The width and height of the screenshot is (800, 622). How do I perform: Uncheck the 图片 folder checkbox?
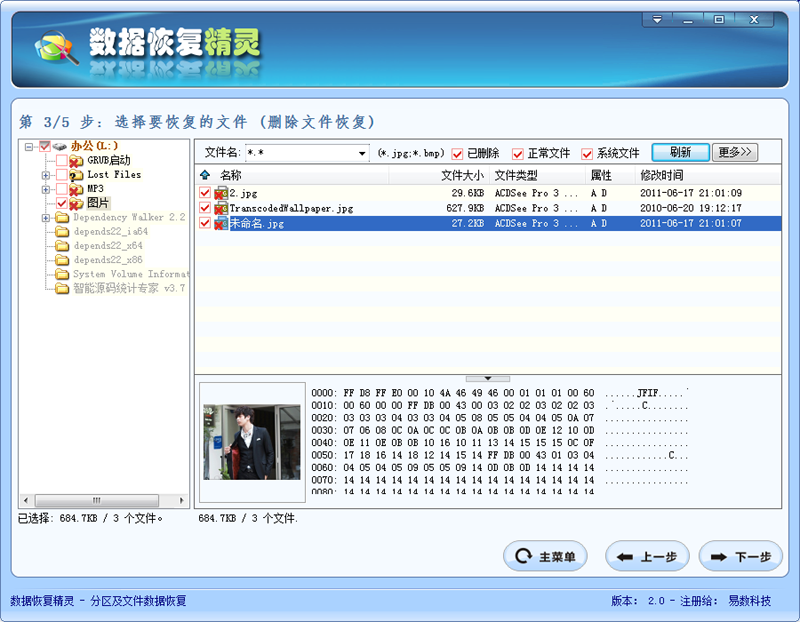coord(62,203)
